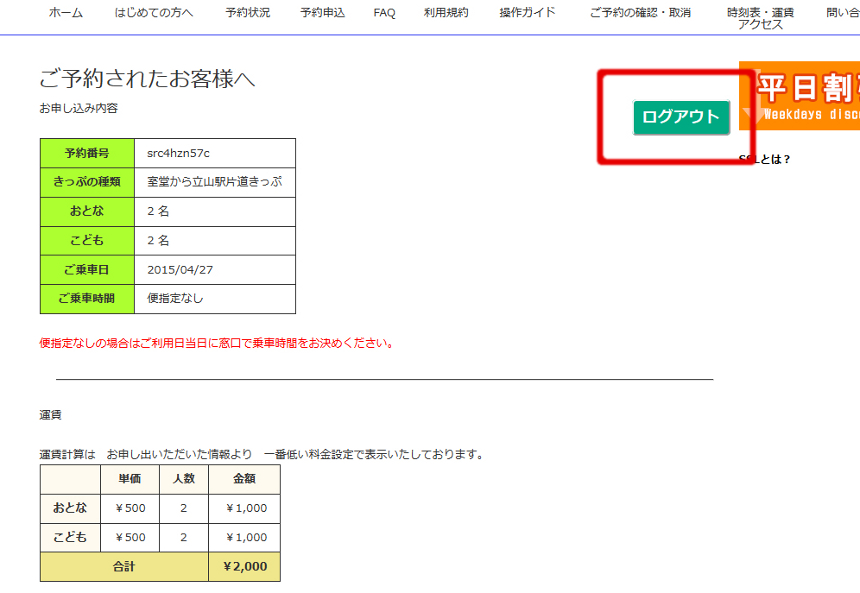Open 操作ガイド in the navigation
The width and height of the screenshot is (860, 593).
coord(527,13)
